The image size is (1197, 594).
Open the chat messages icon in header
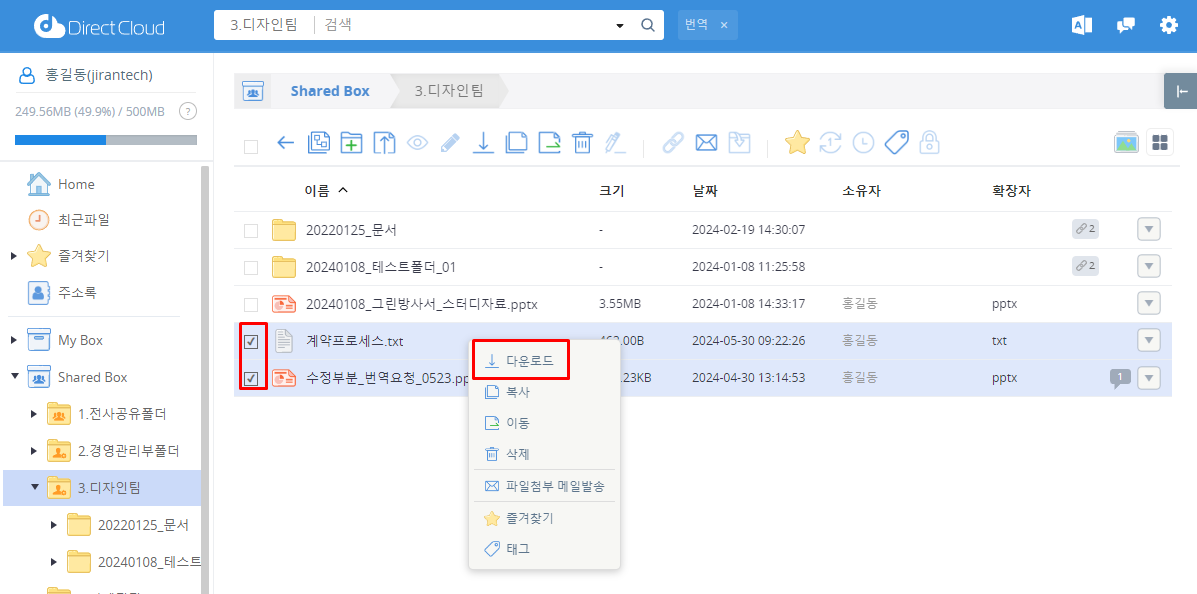(x=1125, y=25)
